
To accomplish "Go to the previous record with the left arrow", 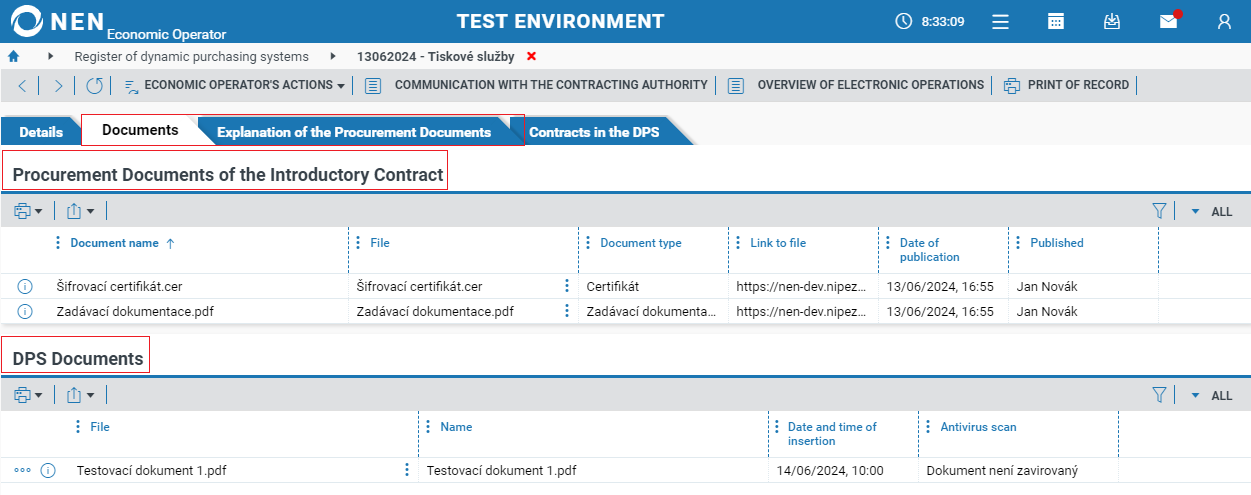I will [x=22, y=85].
